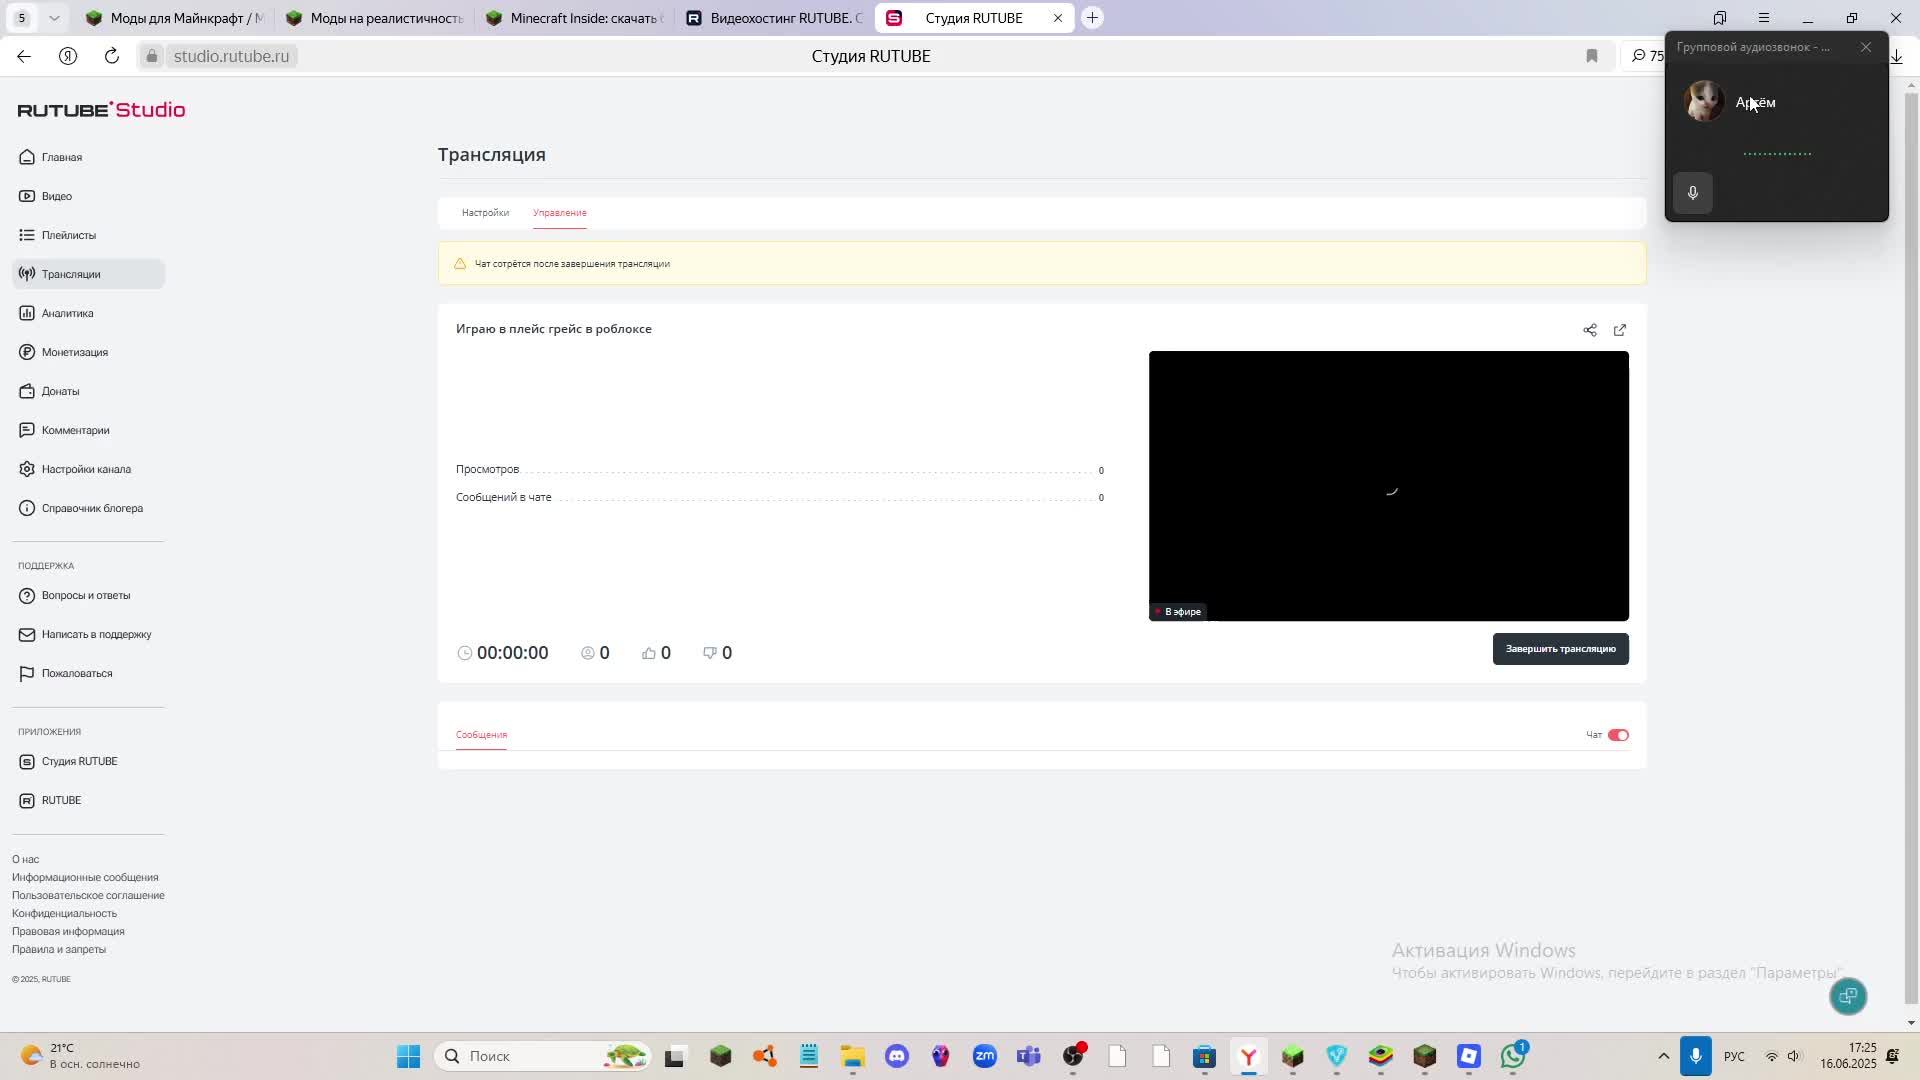Screen dimensions: 1920x1080
Task: Mute microphone in group audio call
Action: pos(1693,193)
